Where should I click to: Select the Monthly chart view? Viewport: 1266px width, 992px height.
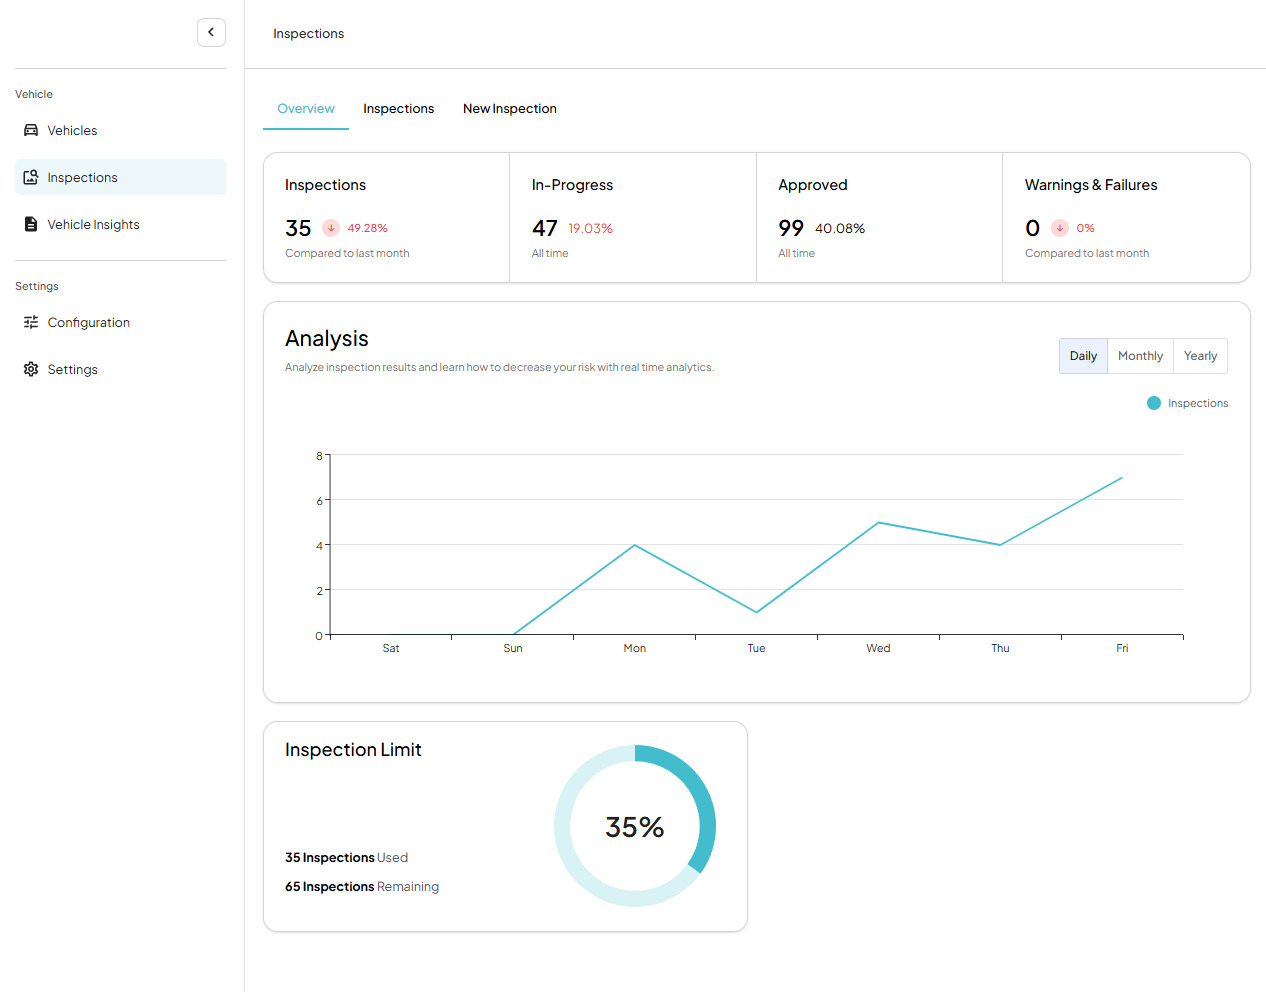[x=1140, y=356]
